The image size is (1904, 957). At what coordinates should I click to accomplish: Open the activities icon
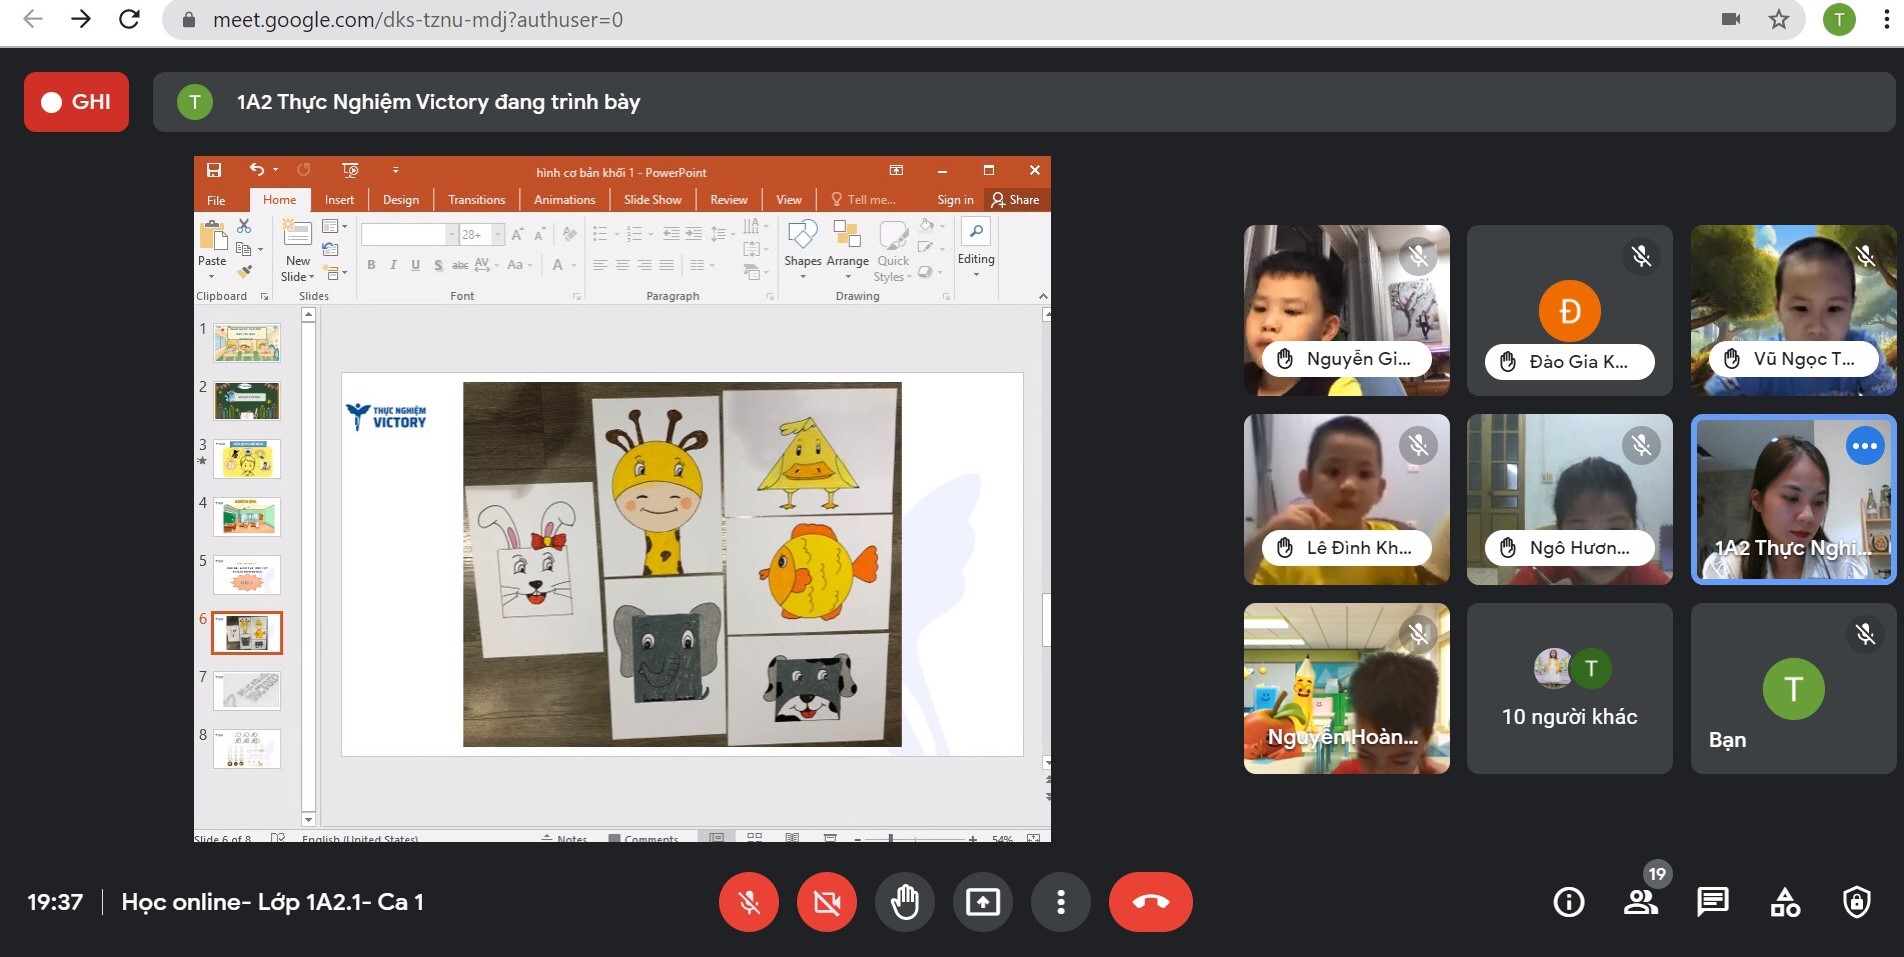(x=1784, y=902)
